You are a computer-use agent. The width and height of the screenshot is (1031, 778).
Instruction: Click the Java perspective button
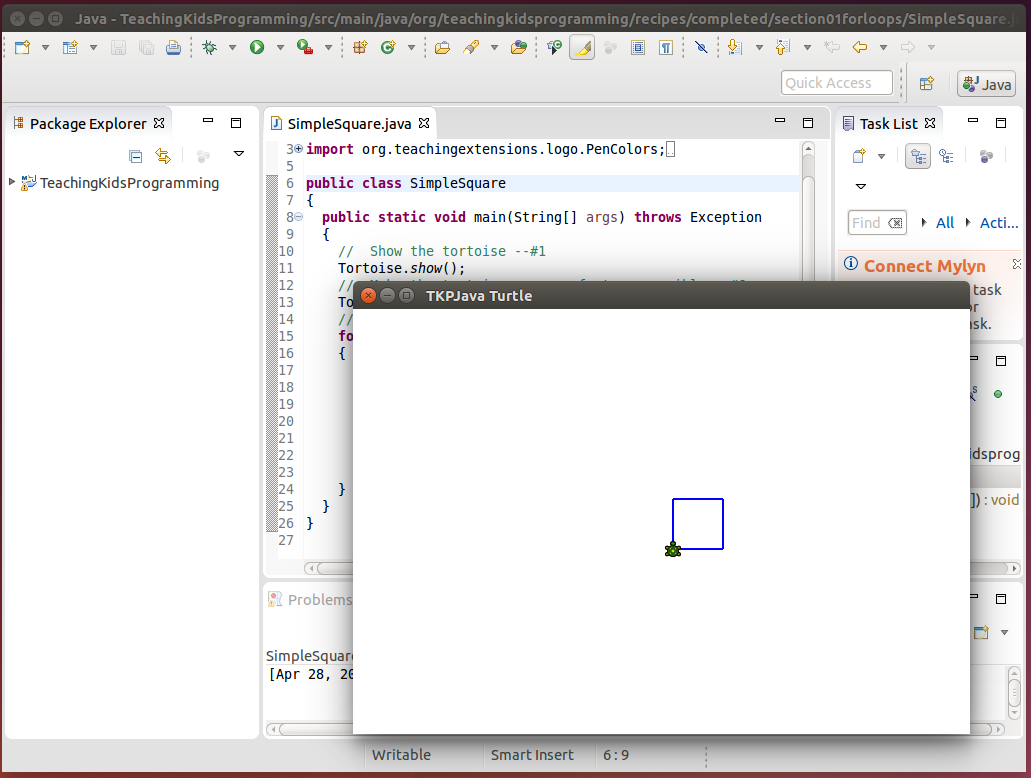click(986, 84)
